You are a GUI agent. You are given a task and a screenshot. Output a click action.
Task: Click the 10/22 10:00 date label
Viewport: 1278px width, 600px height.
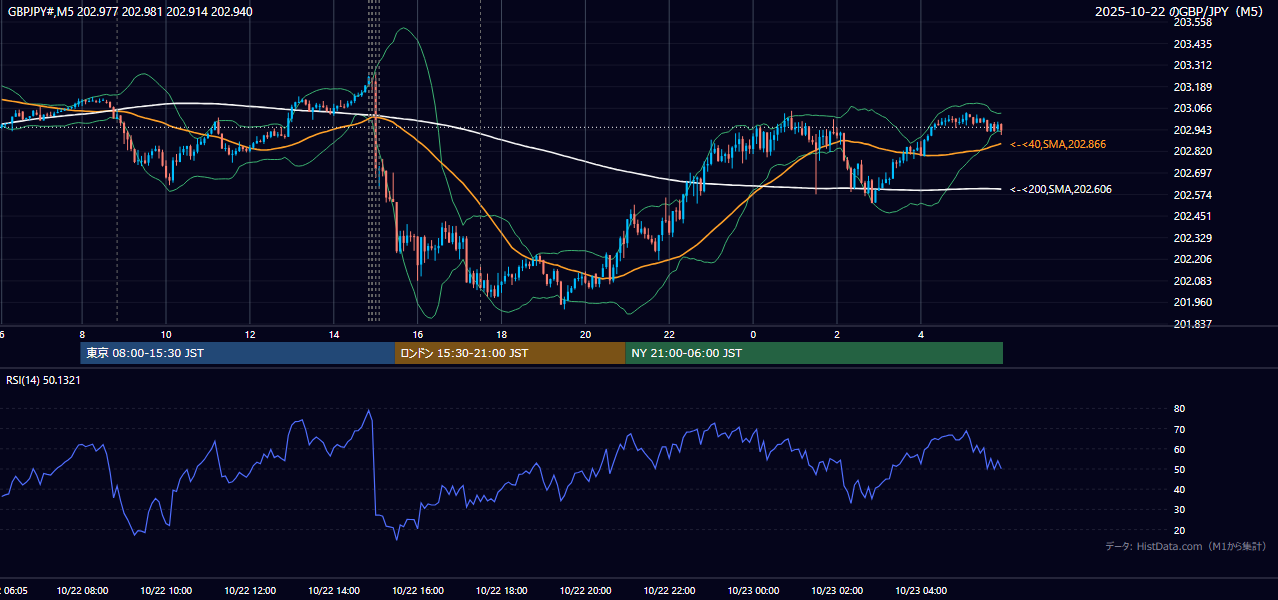coord(166,591)
